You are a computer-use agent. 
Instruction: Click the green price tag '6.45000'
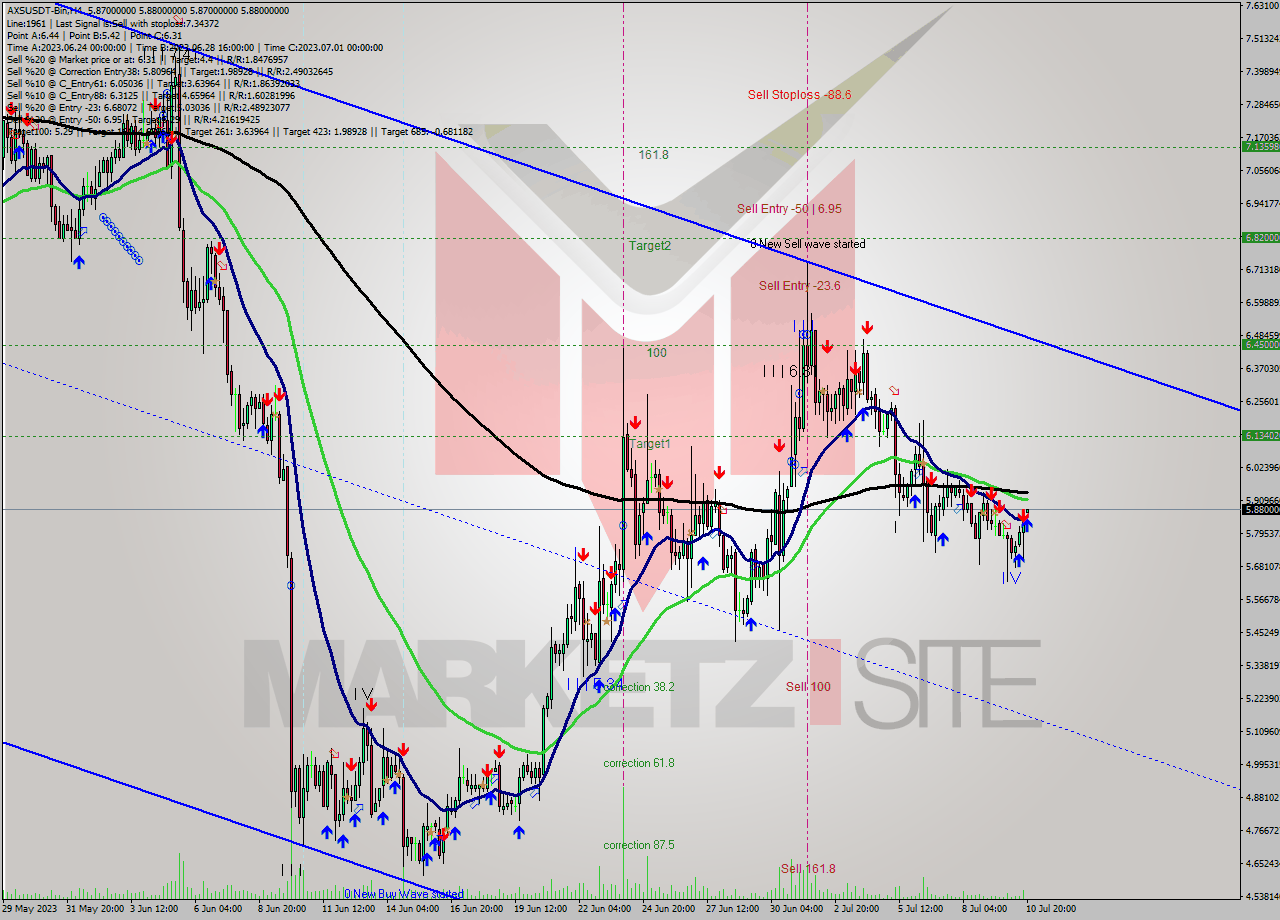1260,344
